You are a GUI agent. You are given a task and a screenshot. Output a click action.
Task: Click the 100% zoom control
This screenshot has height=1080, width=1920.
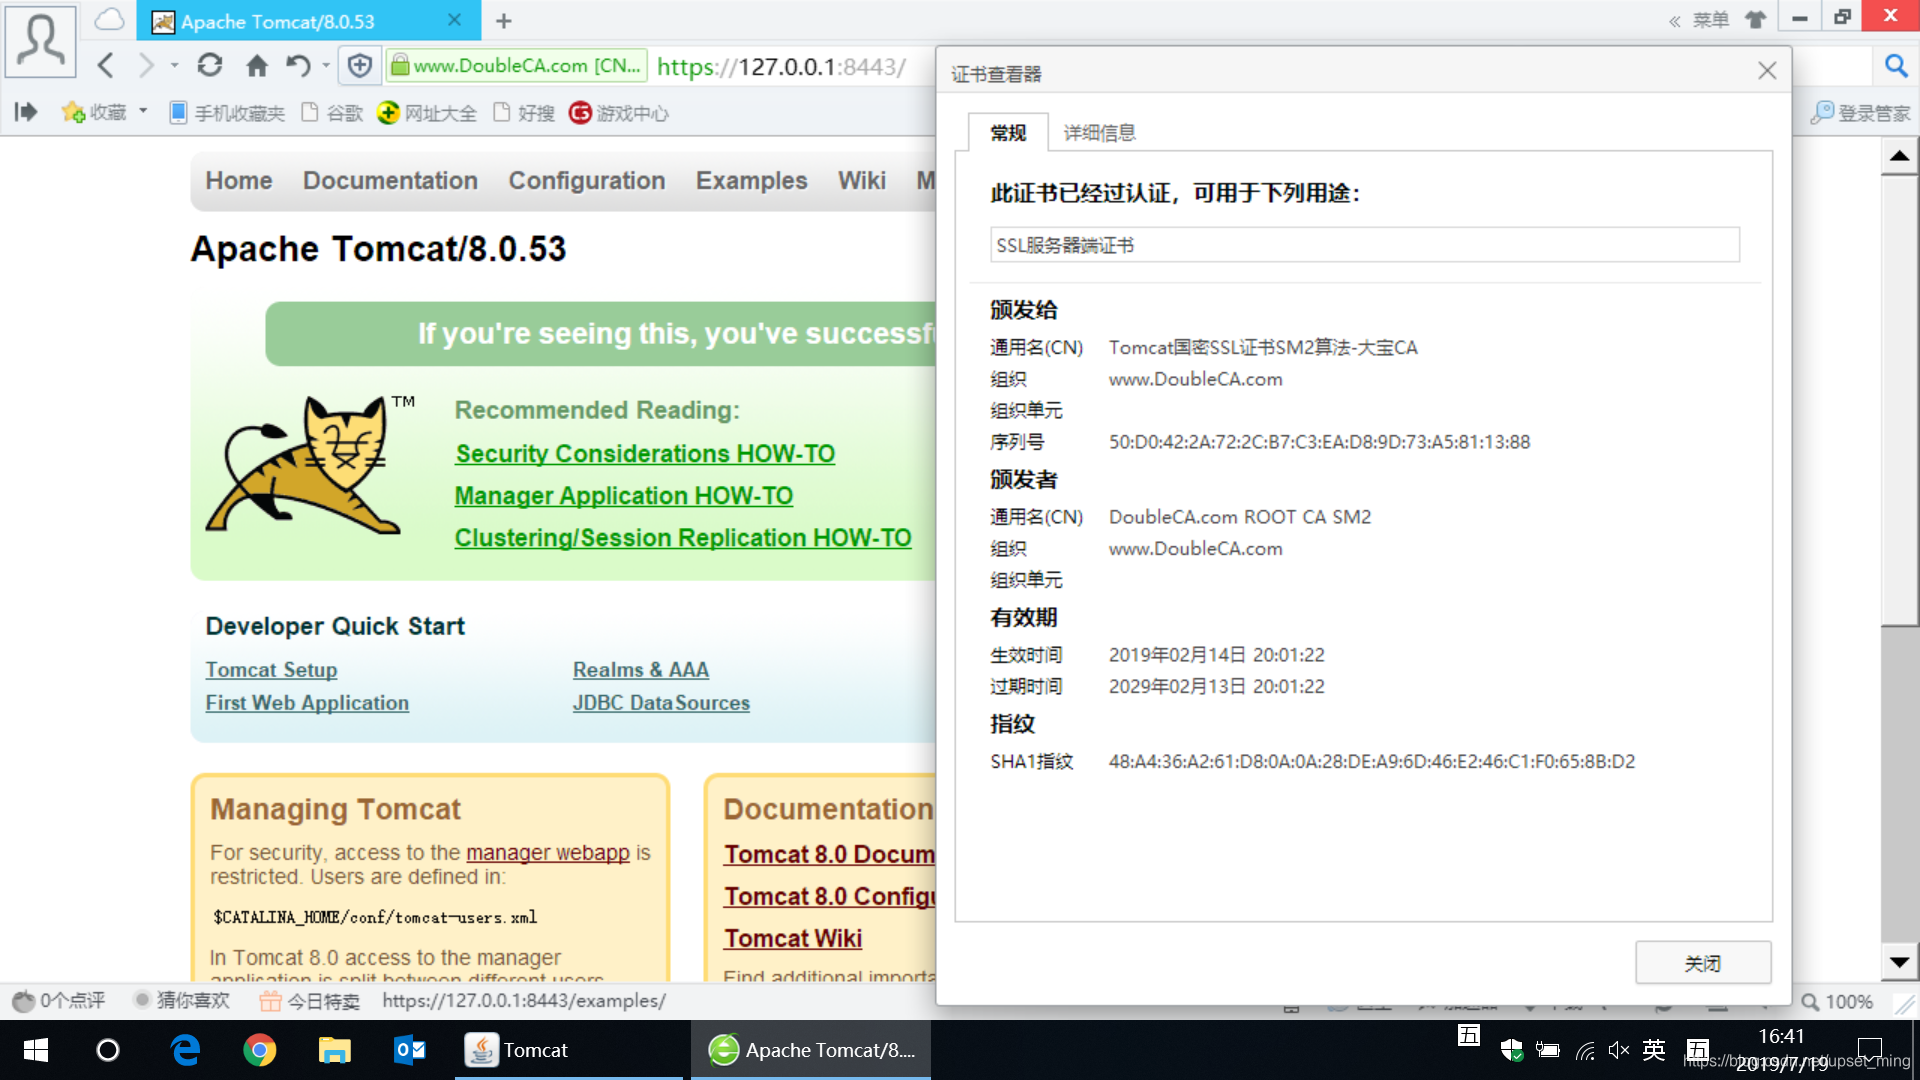tap(1838, 1002)
